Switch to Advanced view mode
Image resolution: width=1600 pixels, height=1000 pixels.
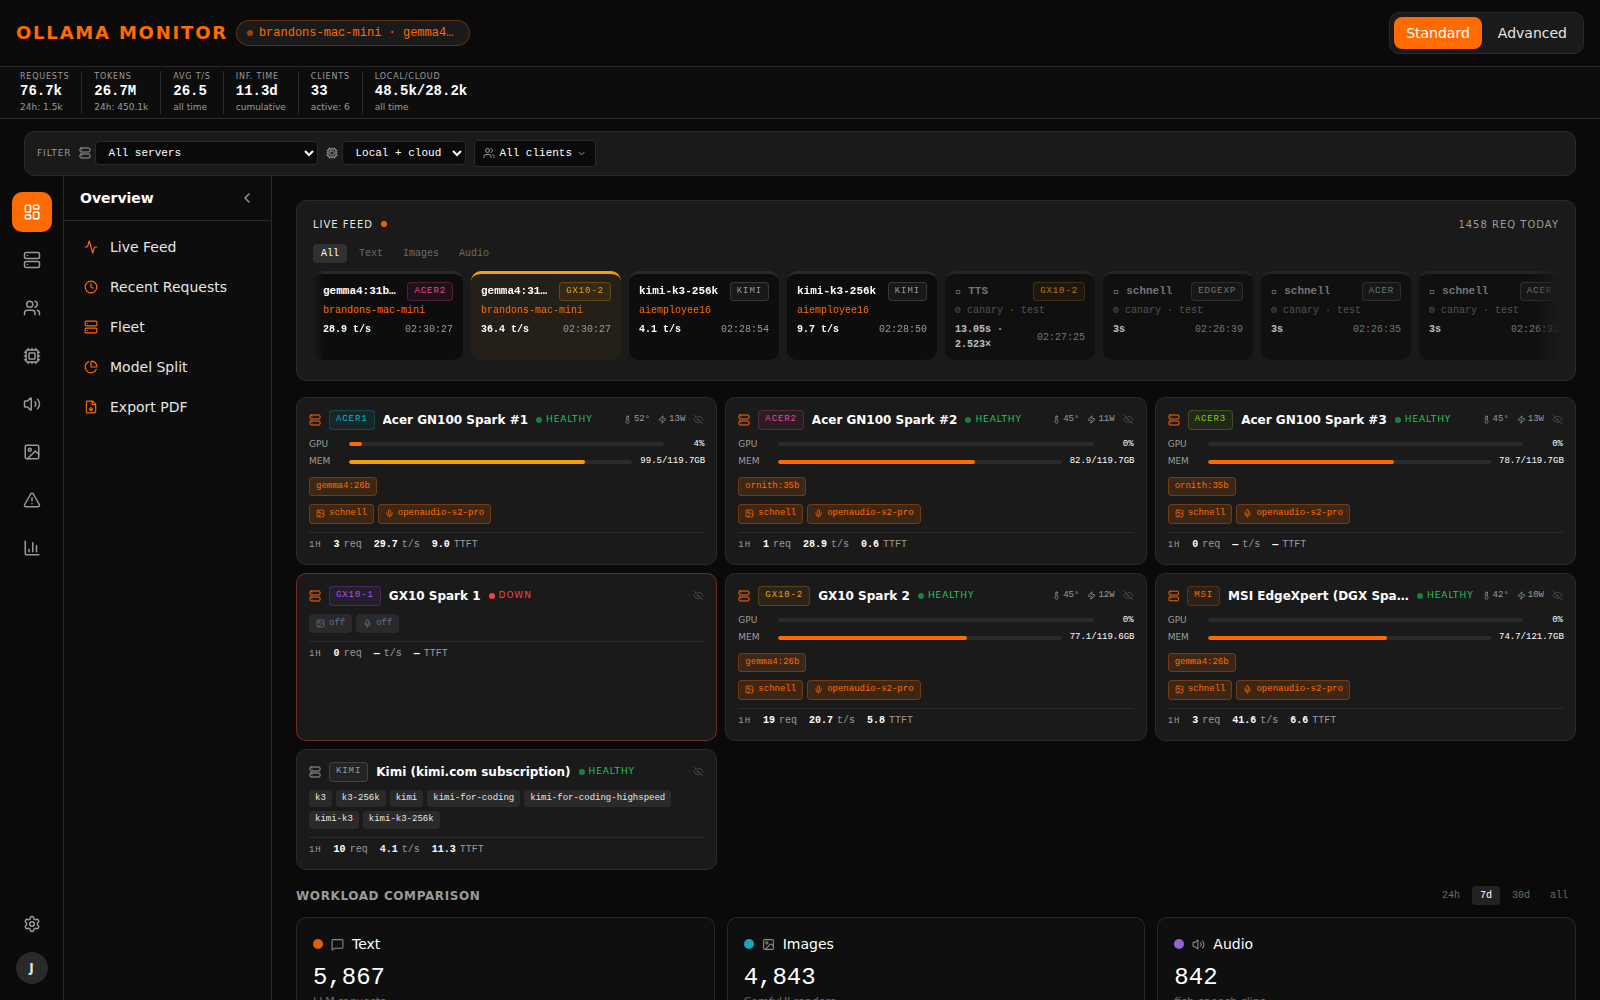(x=1531, y=33)
